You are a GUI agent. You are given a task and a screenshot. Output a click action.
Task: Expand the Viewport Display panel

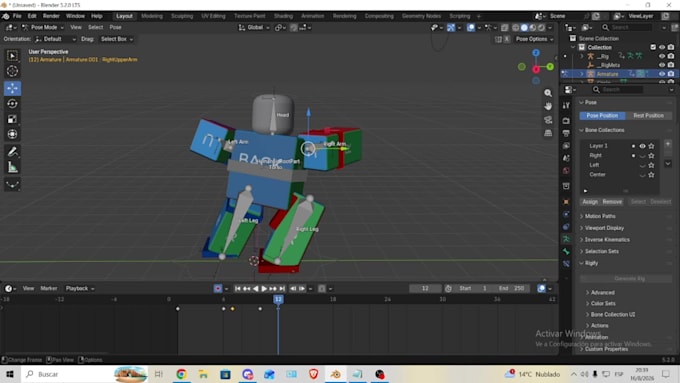[x=604, y=228]
